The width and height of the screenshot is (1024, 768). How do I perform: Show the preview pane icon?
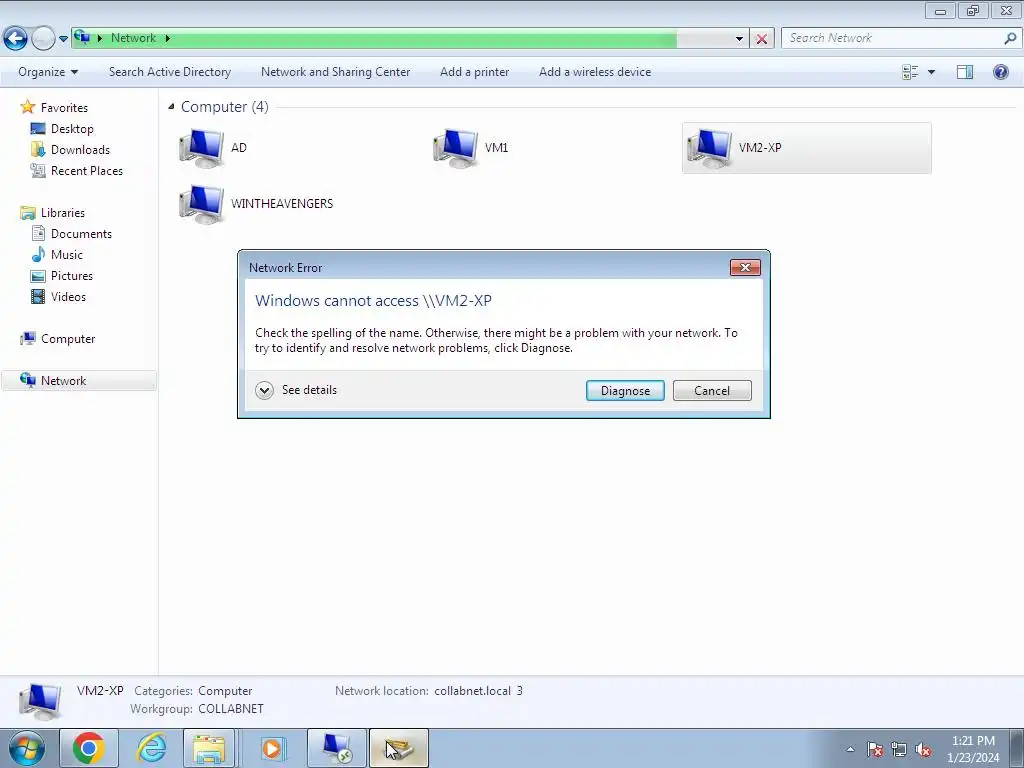(965, 72)
